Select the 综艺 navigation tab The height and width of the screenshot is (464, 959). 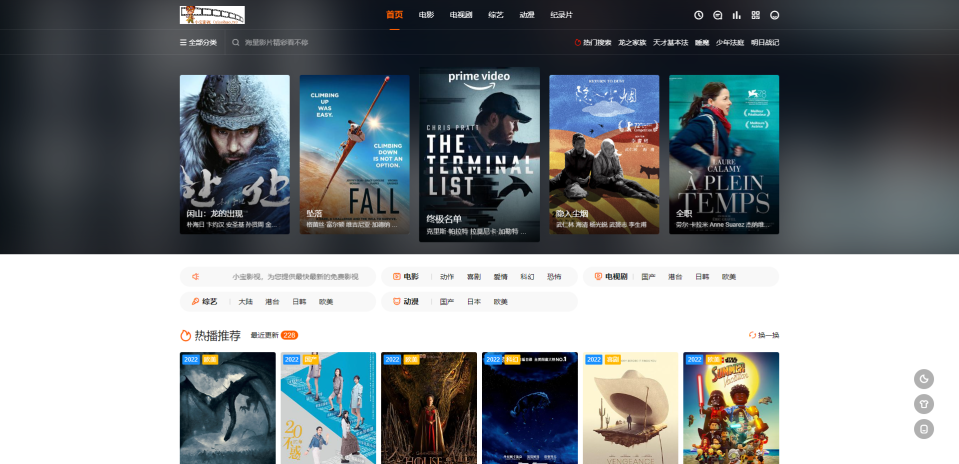pos(496,15)
